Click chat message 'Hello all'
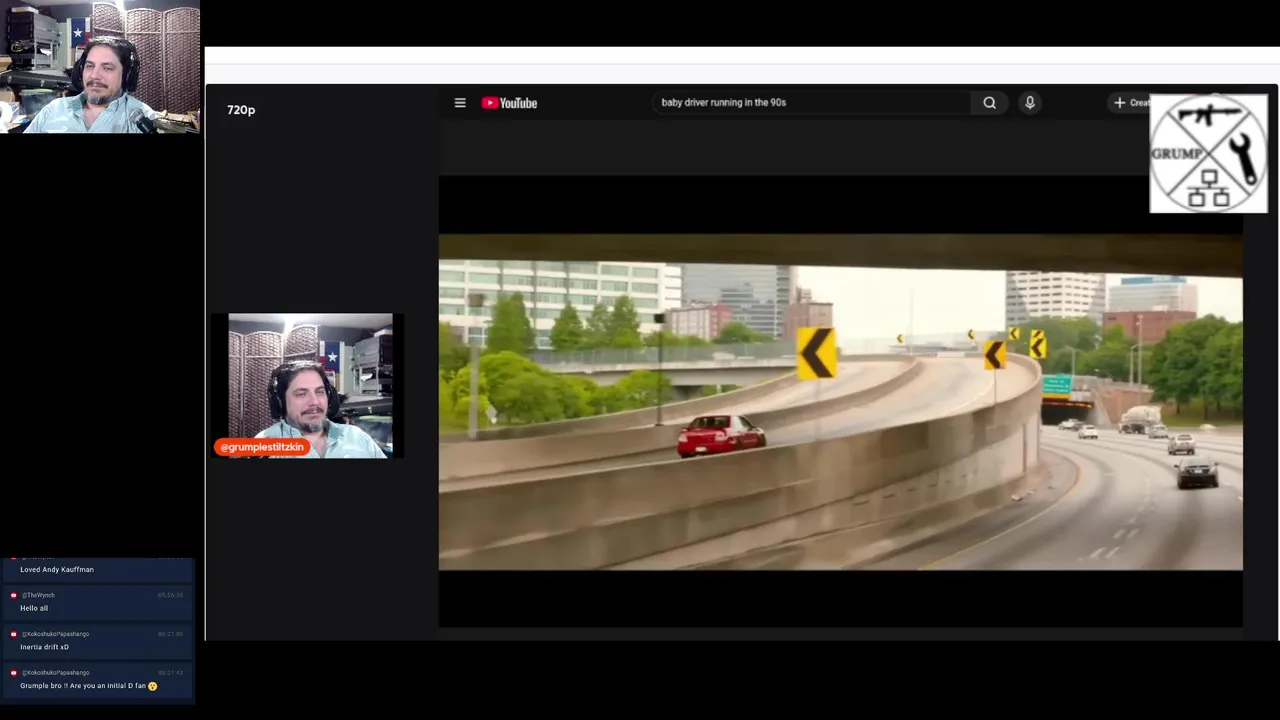Screen dimensions: 1280x720 tap(34, 608)
